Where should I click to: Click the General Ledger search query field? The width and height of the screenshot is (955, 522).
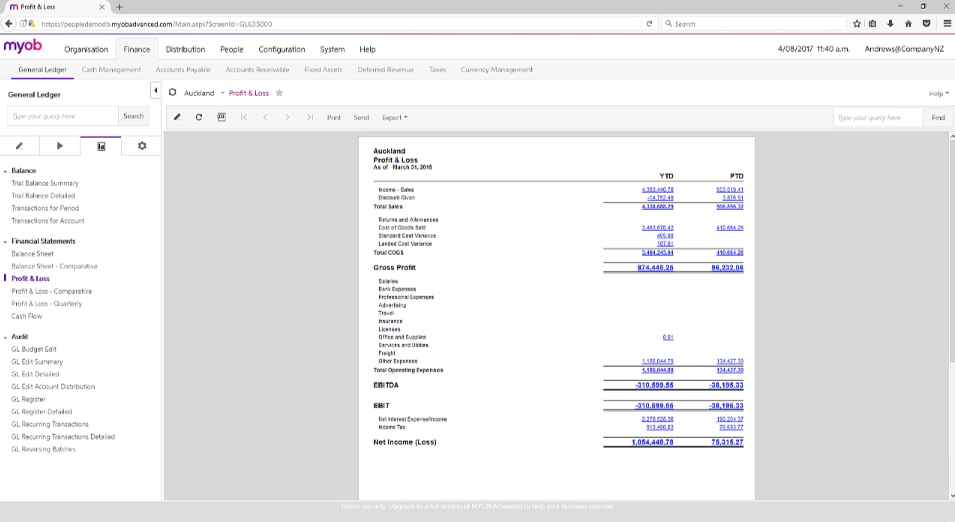click(62, 116)
